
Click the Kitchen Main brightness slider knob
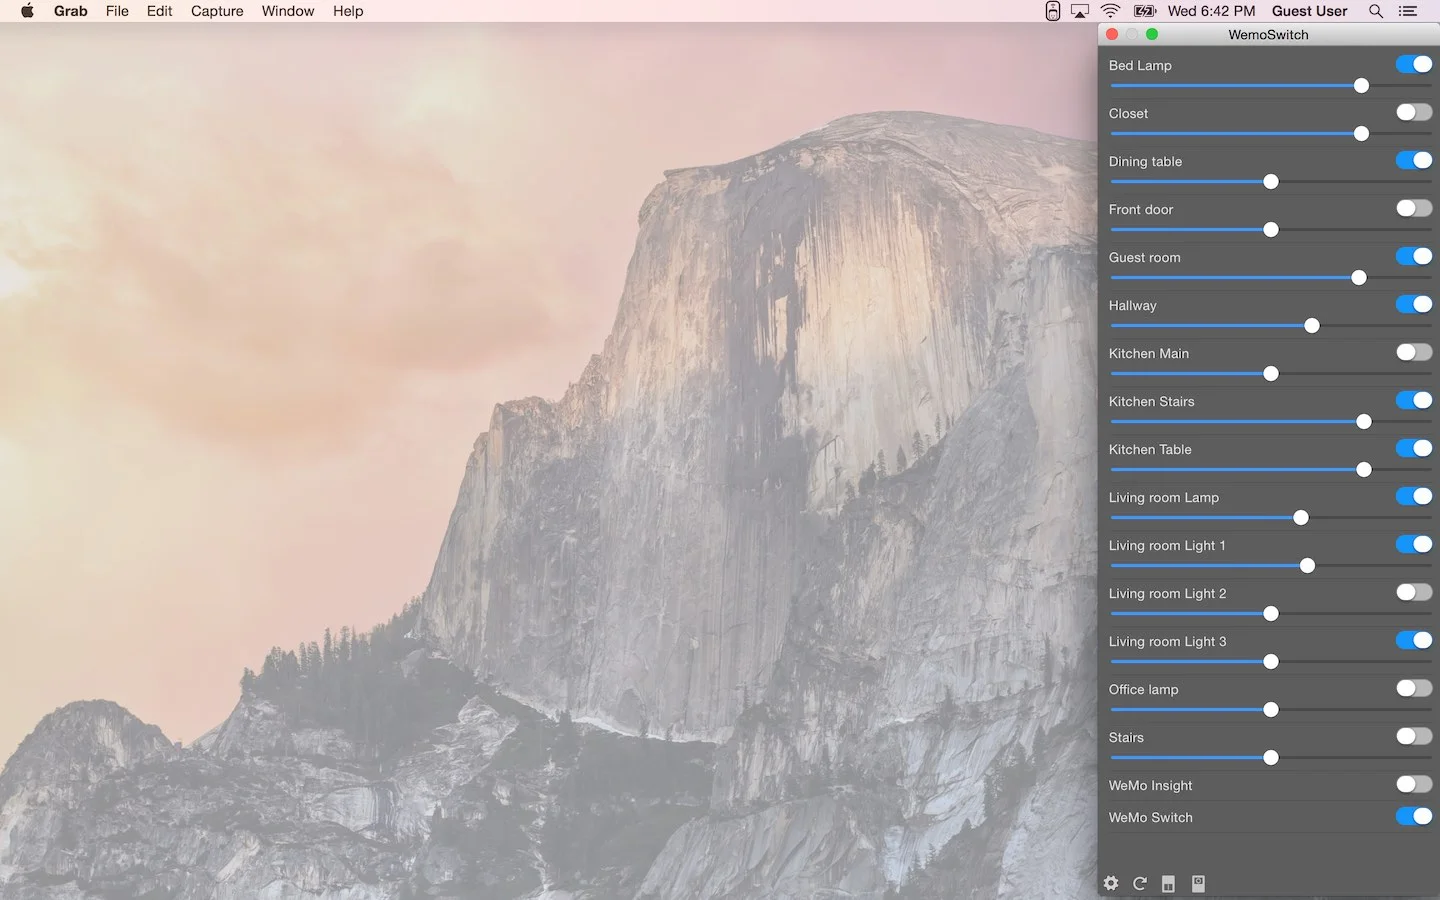point(1271,374)
